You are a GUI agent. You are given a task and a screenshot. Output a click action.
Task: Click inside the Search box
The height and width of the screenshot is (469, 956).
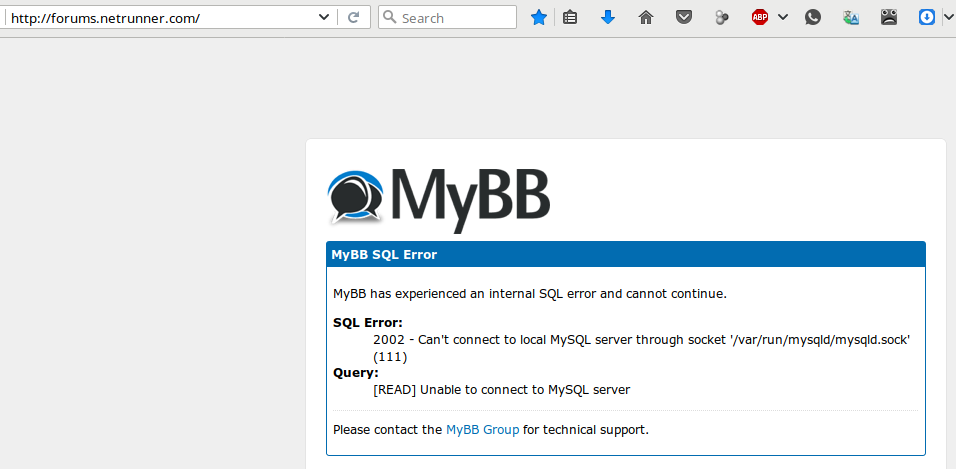click(455, 18)
